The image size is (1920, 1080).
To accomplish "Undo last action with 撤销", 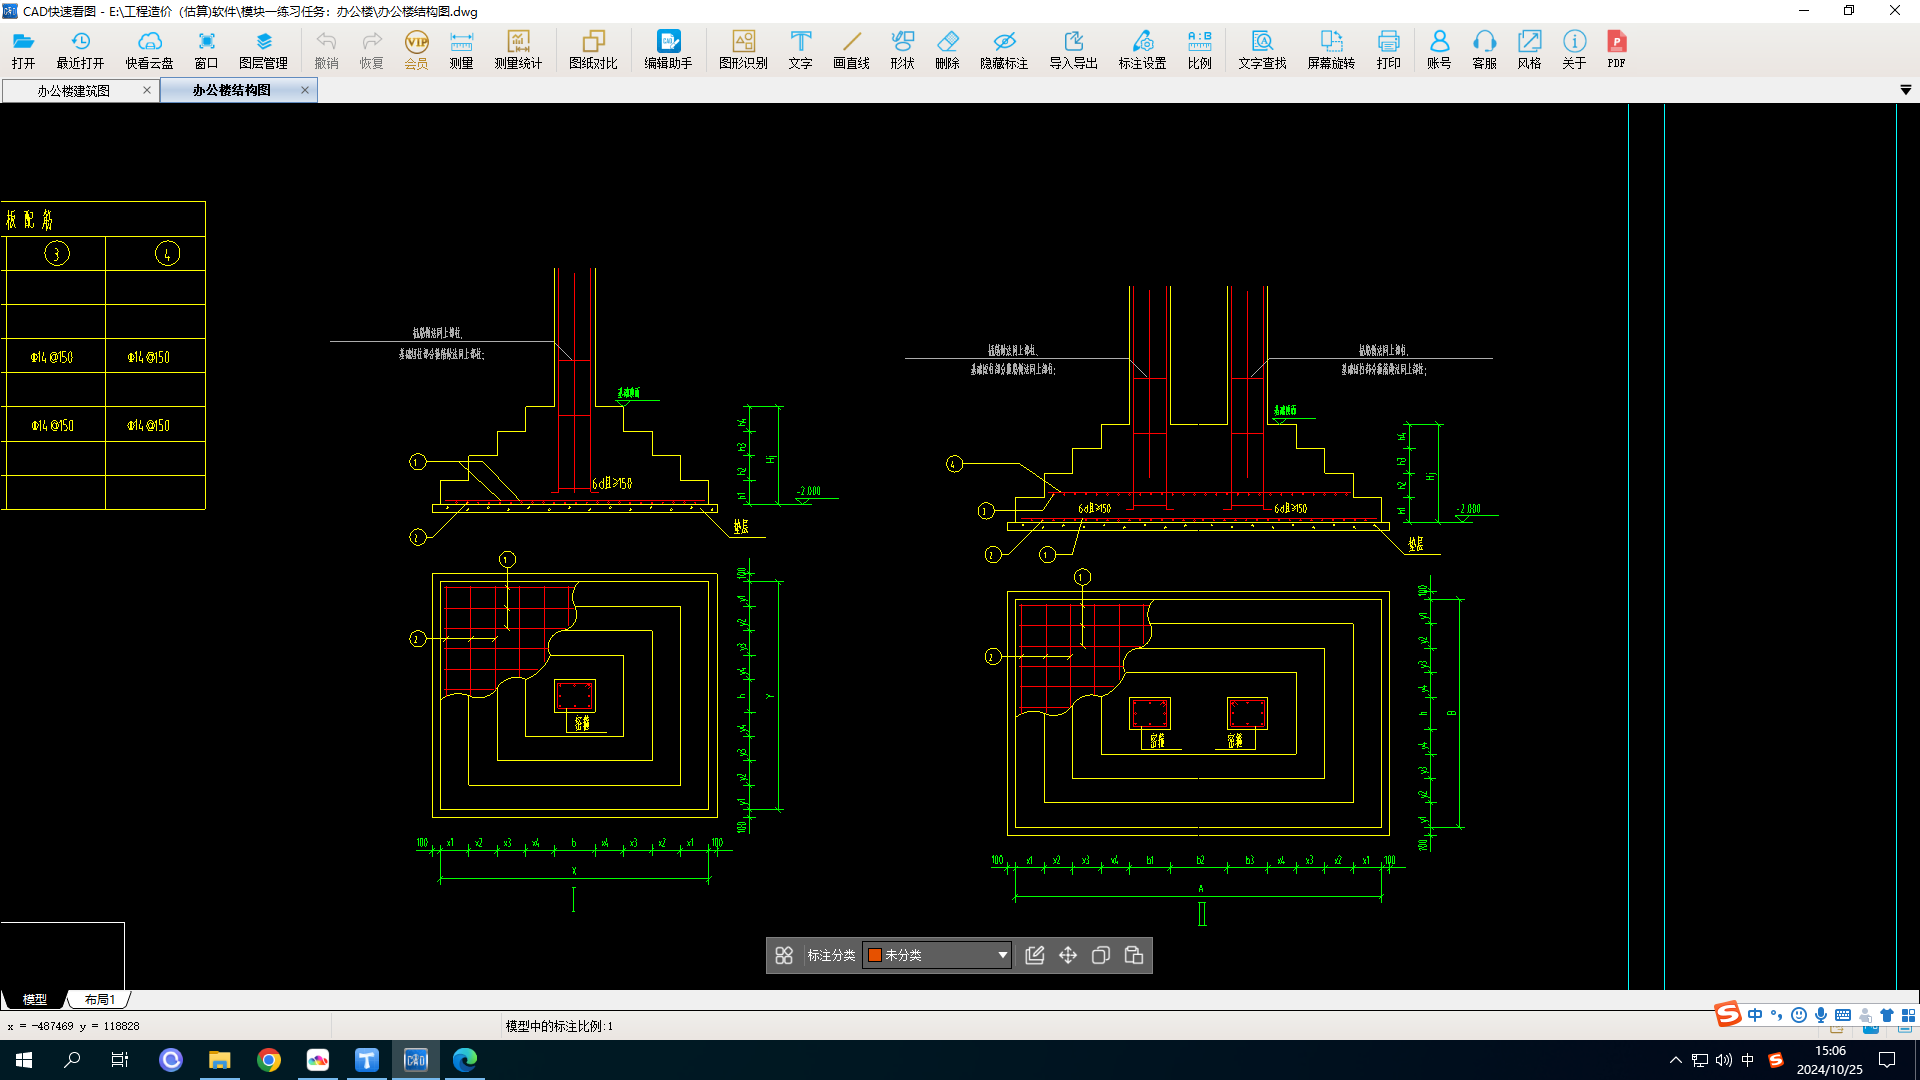I will (x=326, y=50).
